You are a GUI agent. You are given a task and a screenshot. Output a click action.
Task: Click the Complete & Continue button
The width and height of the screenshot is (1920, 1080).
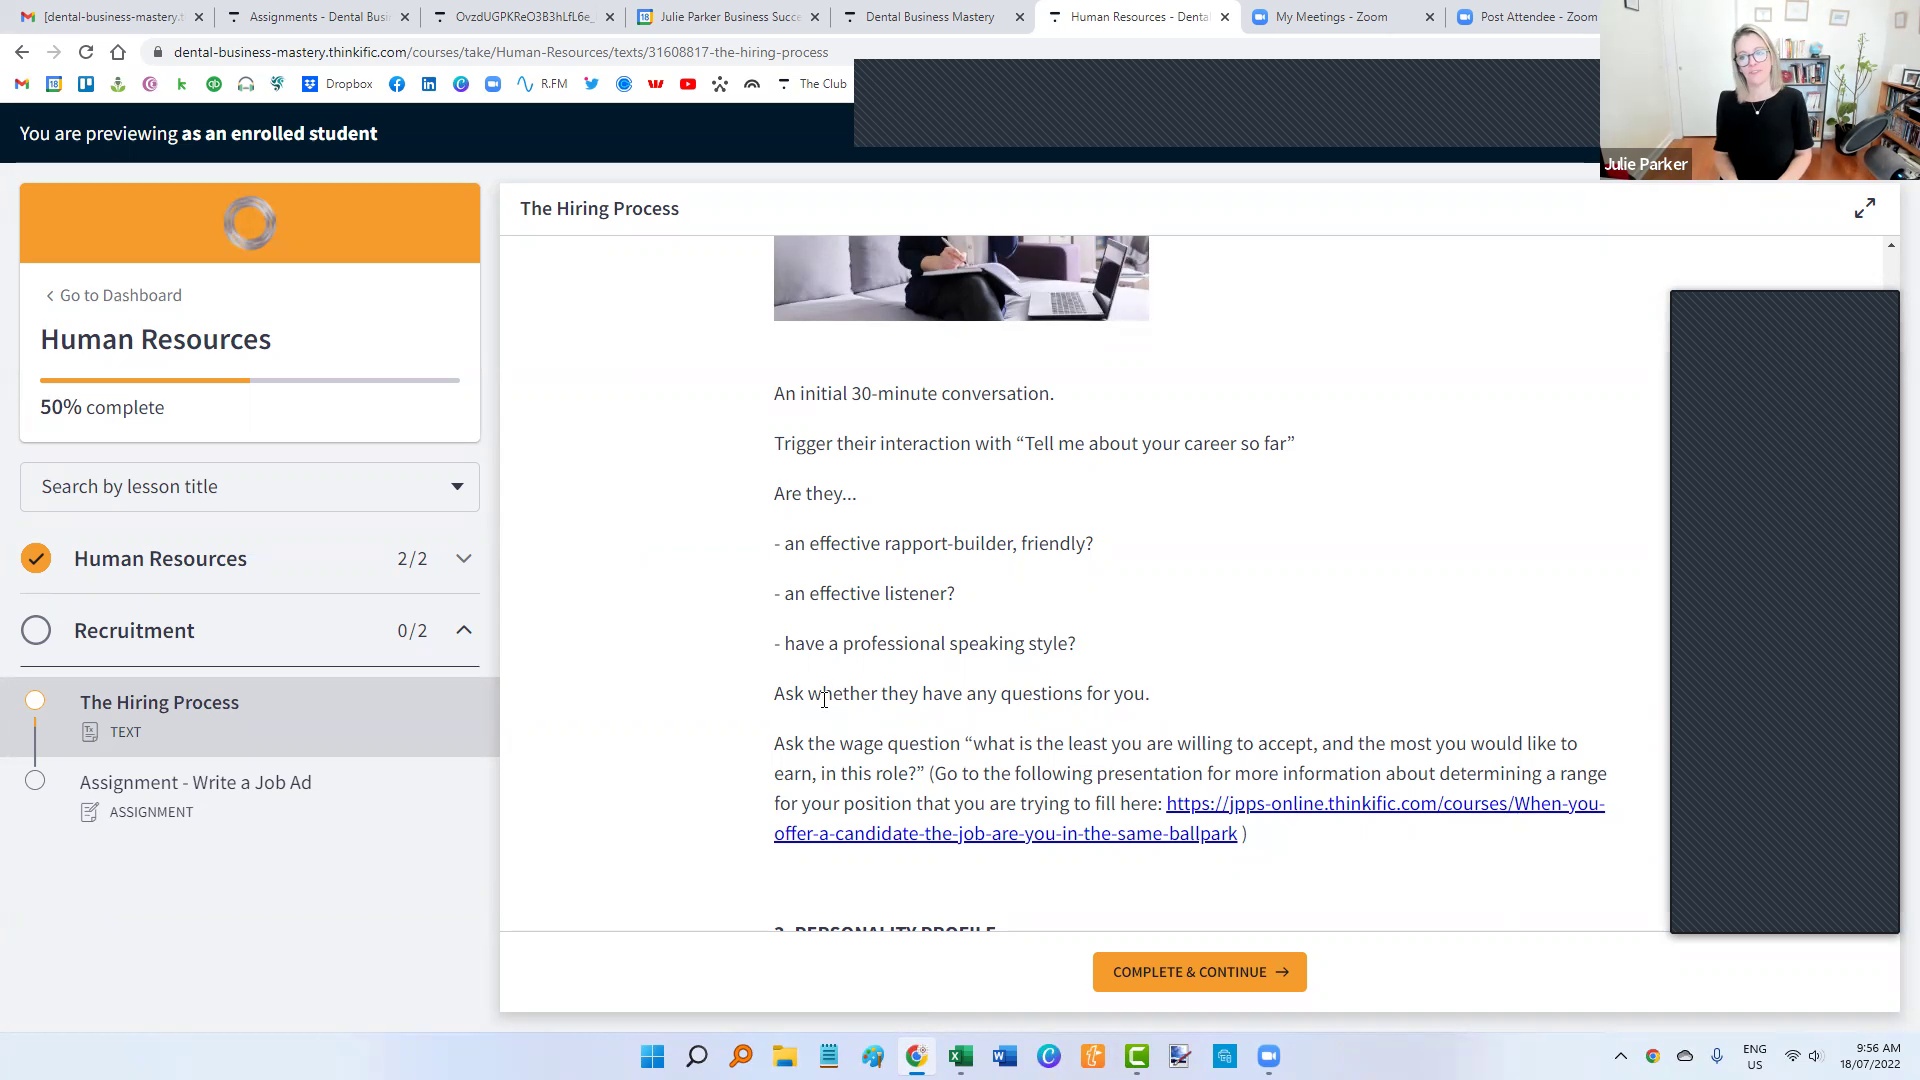coord(1199,972)
